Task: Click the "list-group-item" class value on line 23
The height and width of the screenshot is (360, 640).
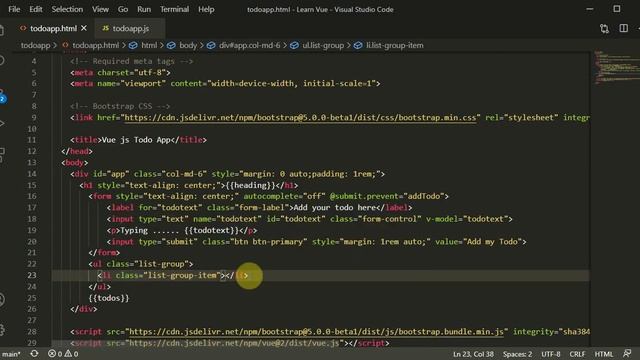Action: pyautogui.click(x=182, y=276)
